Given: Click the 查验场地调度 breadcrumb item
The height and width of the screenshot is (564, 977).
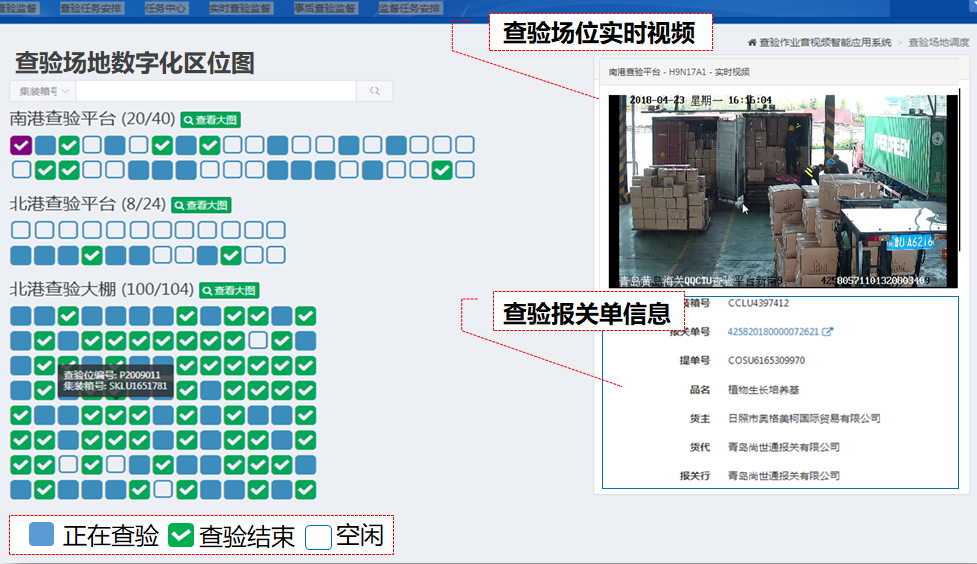Looking at the screenshot, I should tap(938, 42).
